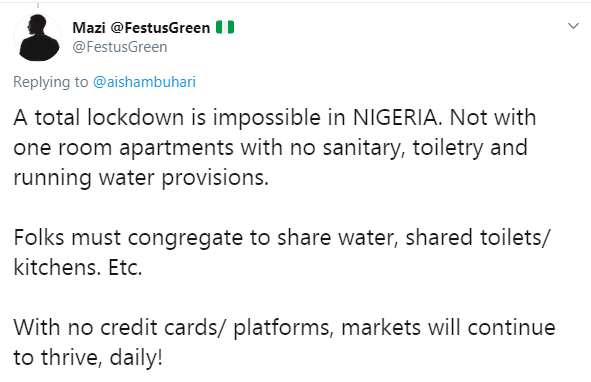Click 'to thrive, daily!' closing line

[88, 358]
